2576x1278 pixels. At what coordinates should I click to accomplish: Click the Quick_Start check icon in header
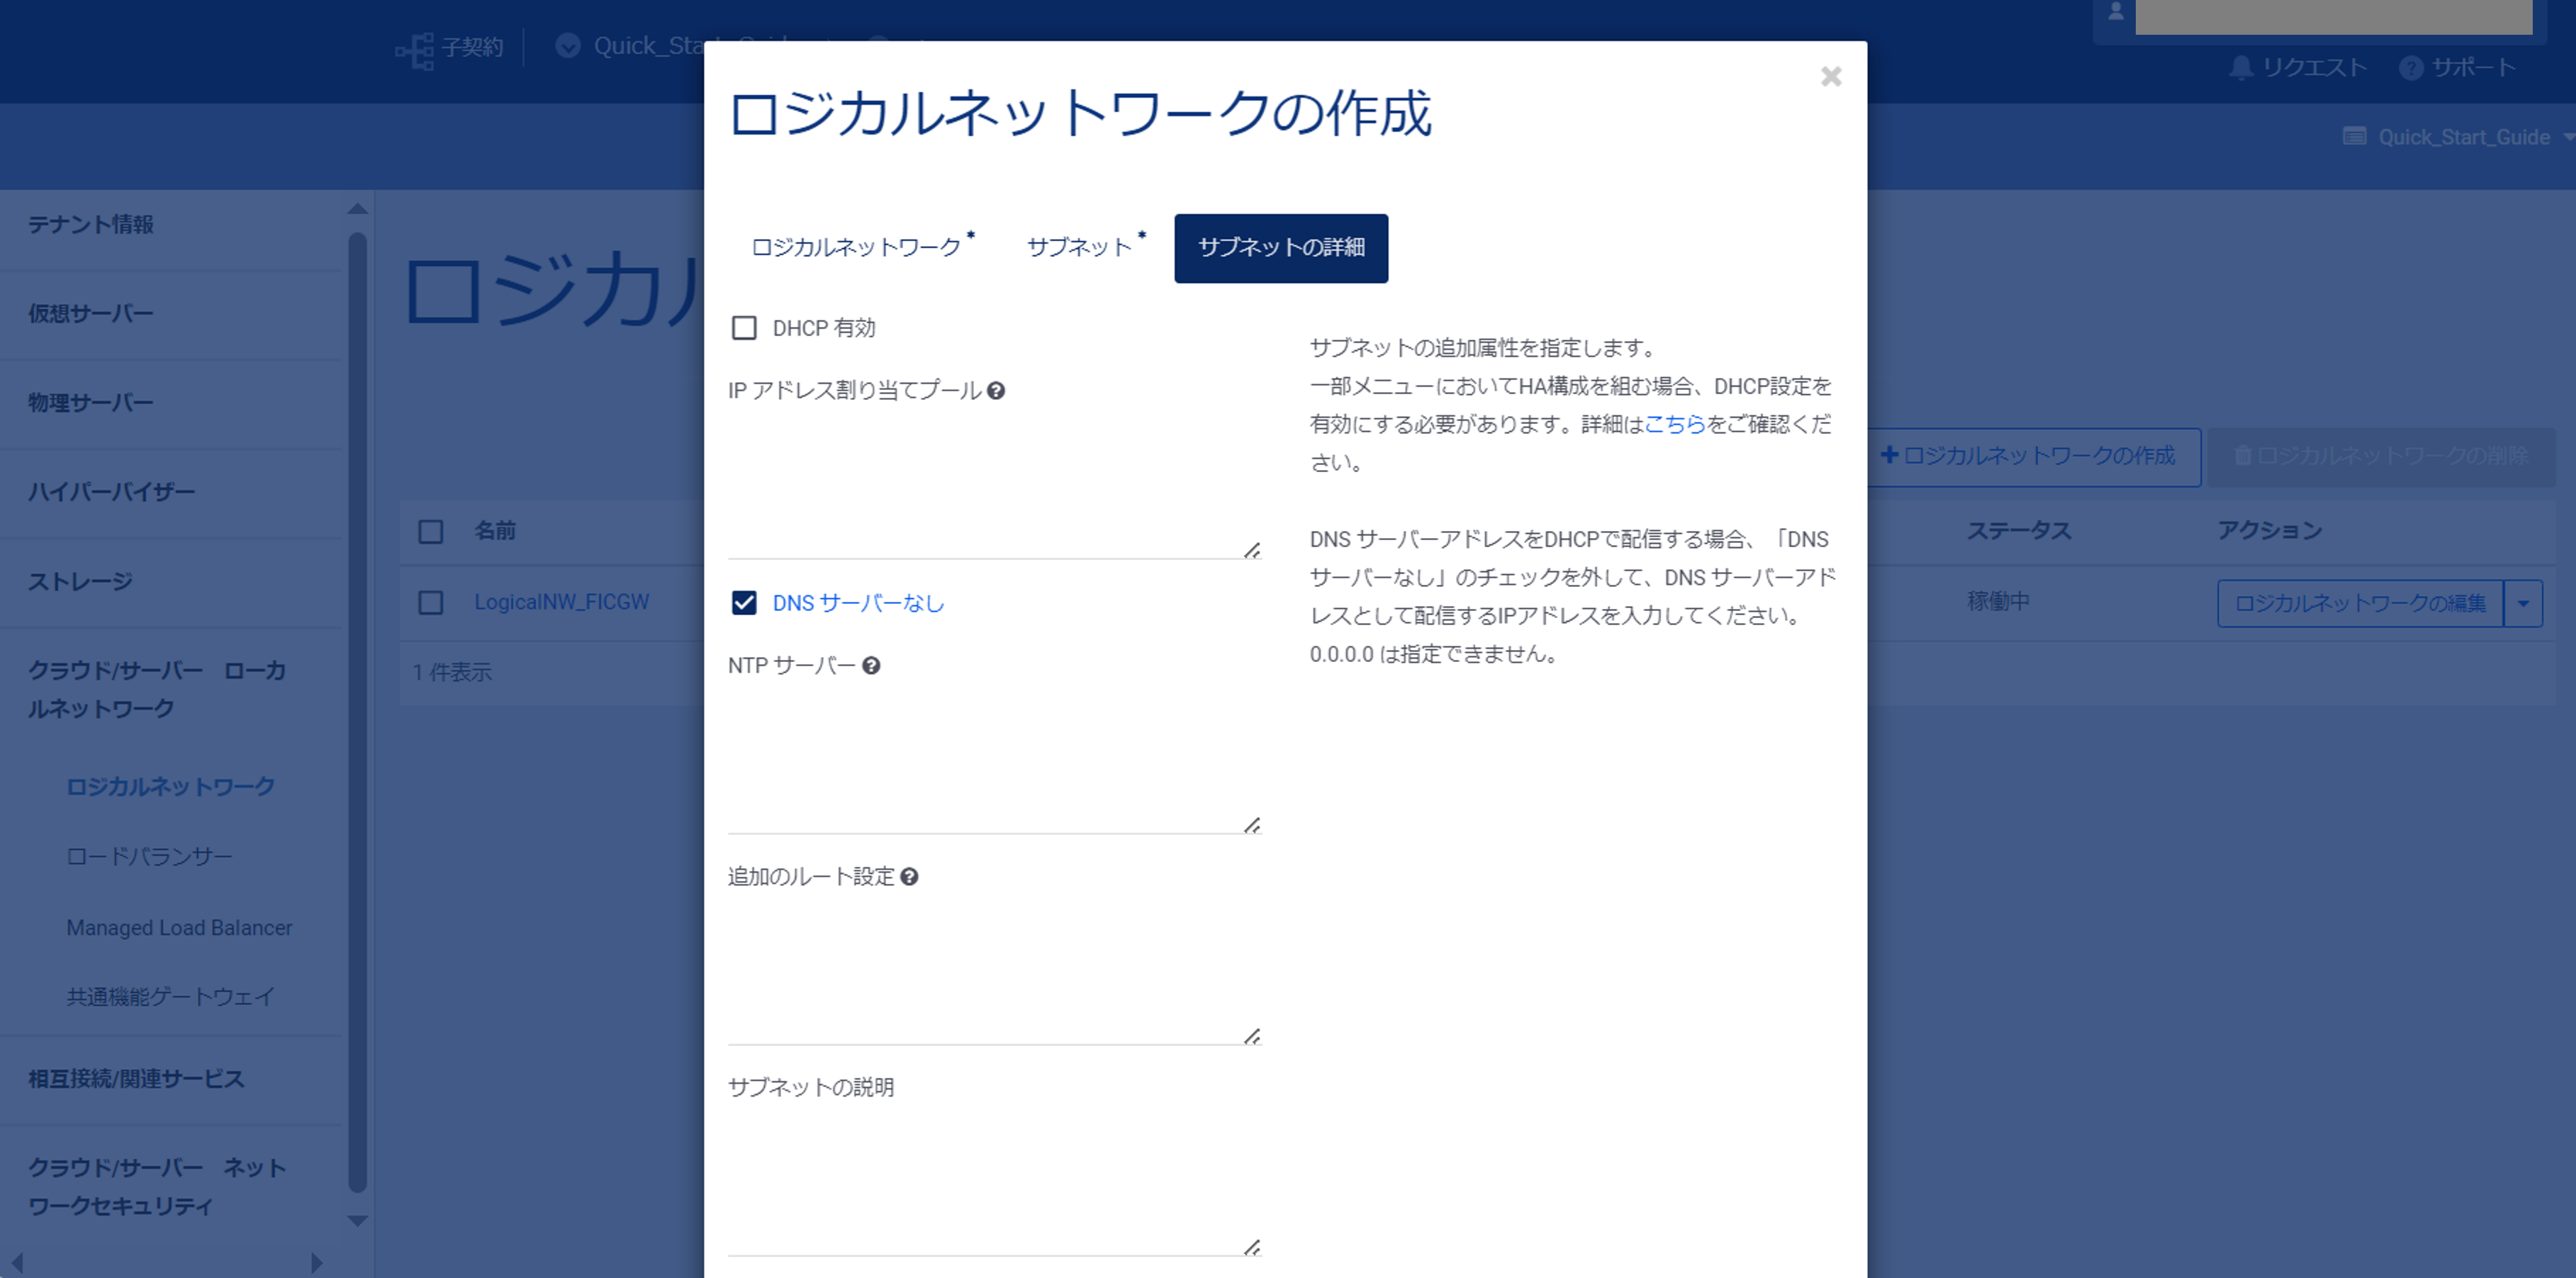567,46
